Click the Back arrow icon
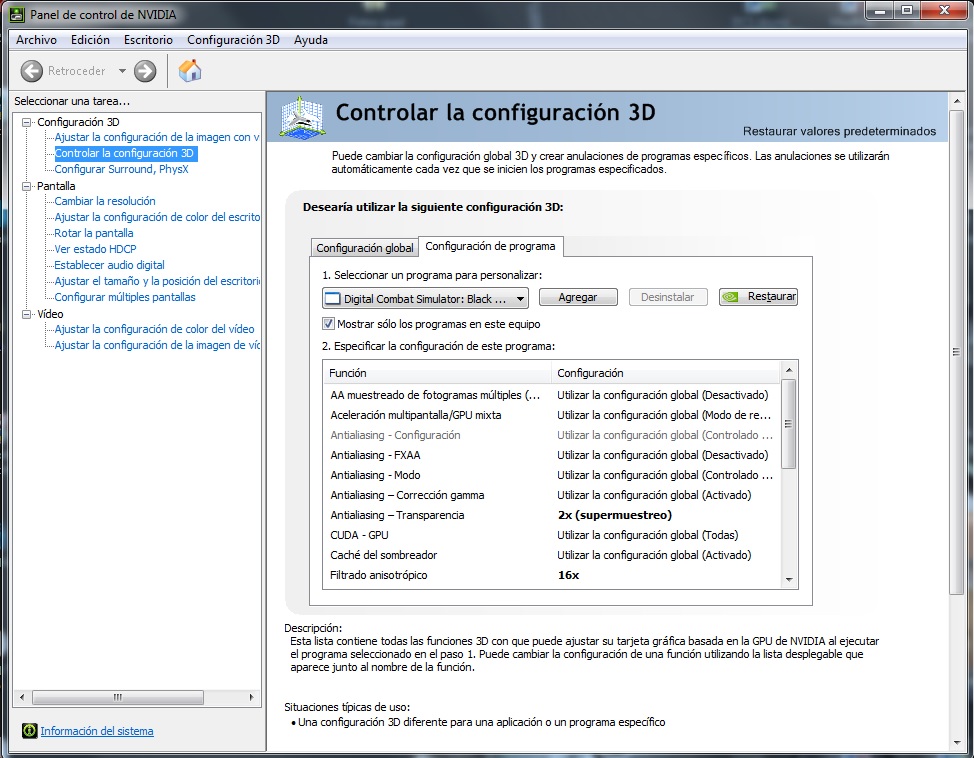Image resolution: width=974 pixels, height=758 pixels. point(32,71)
